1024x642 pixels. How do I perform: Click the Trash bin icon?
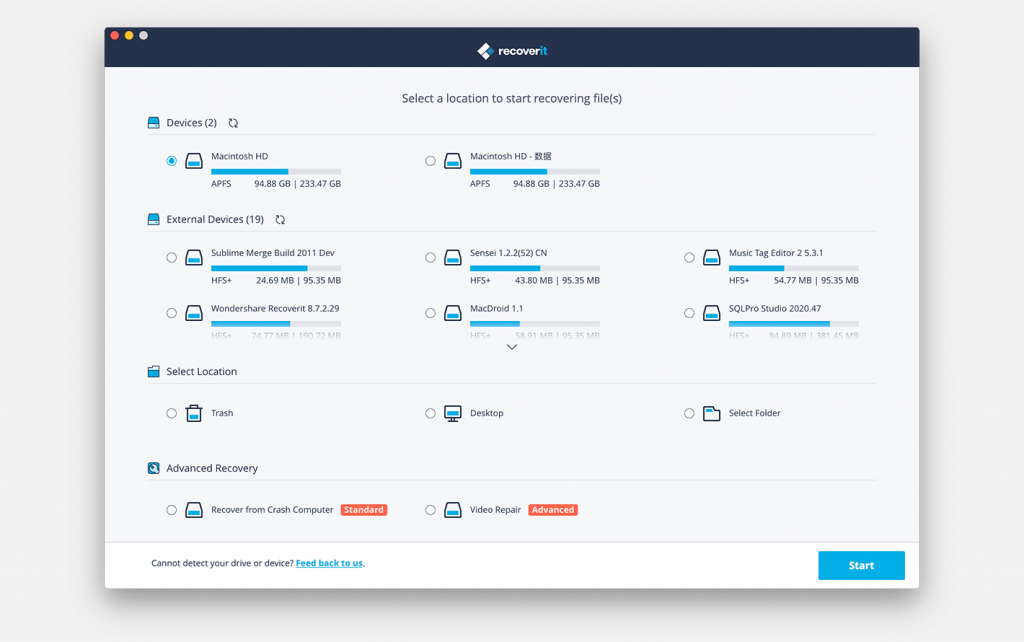point(194,413)
